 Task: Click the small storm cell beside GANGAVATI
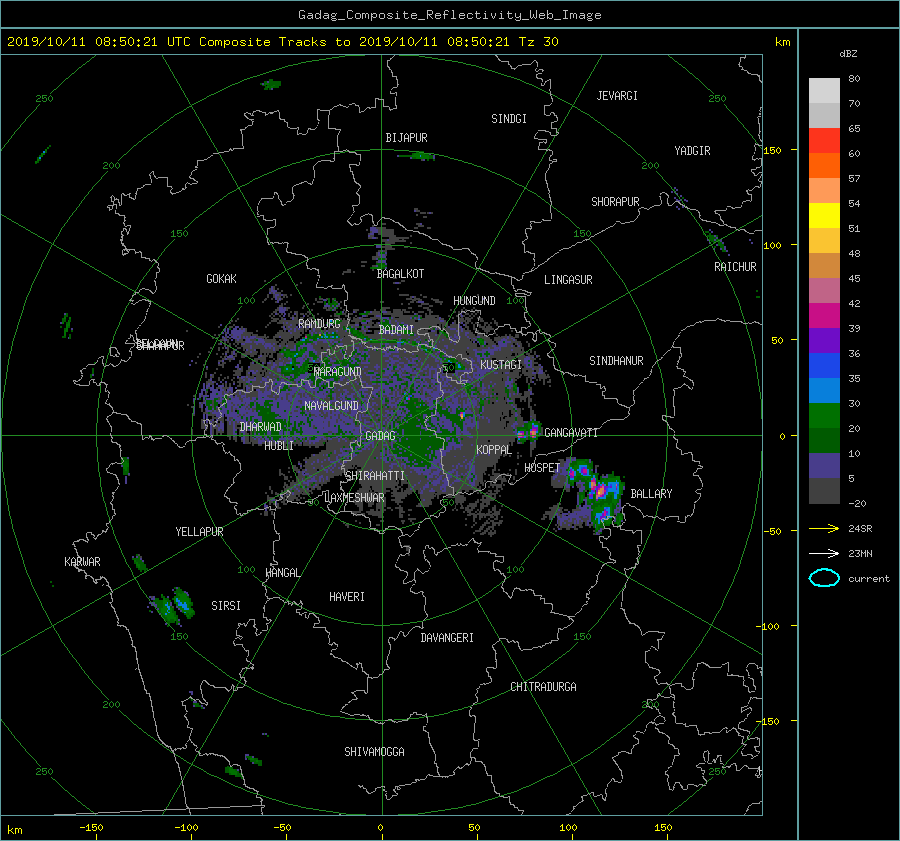tap(529, 431)
